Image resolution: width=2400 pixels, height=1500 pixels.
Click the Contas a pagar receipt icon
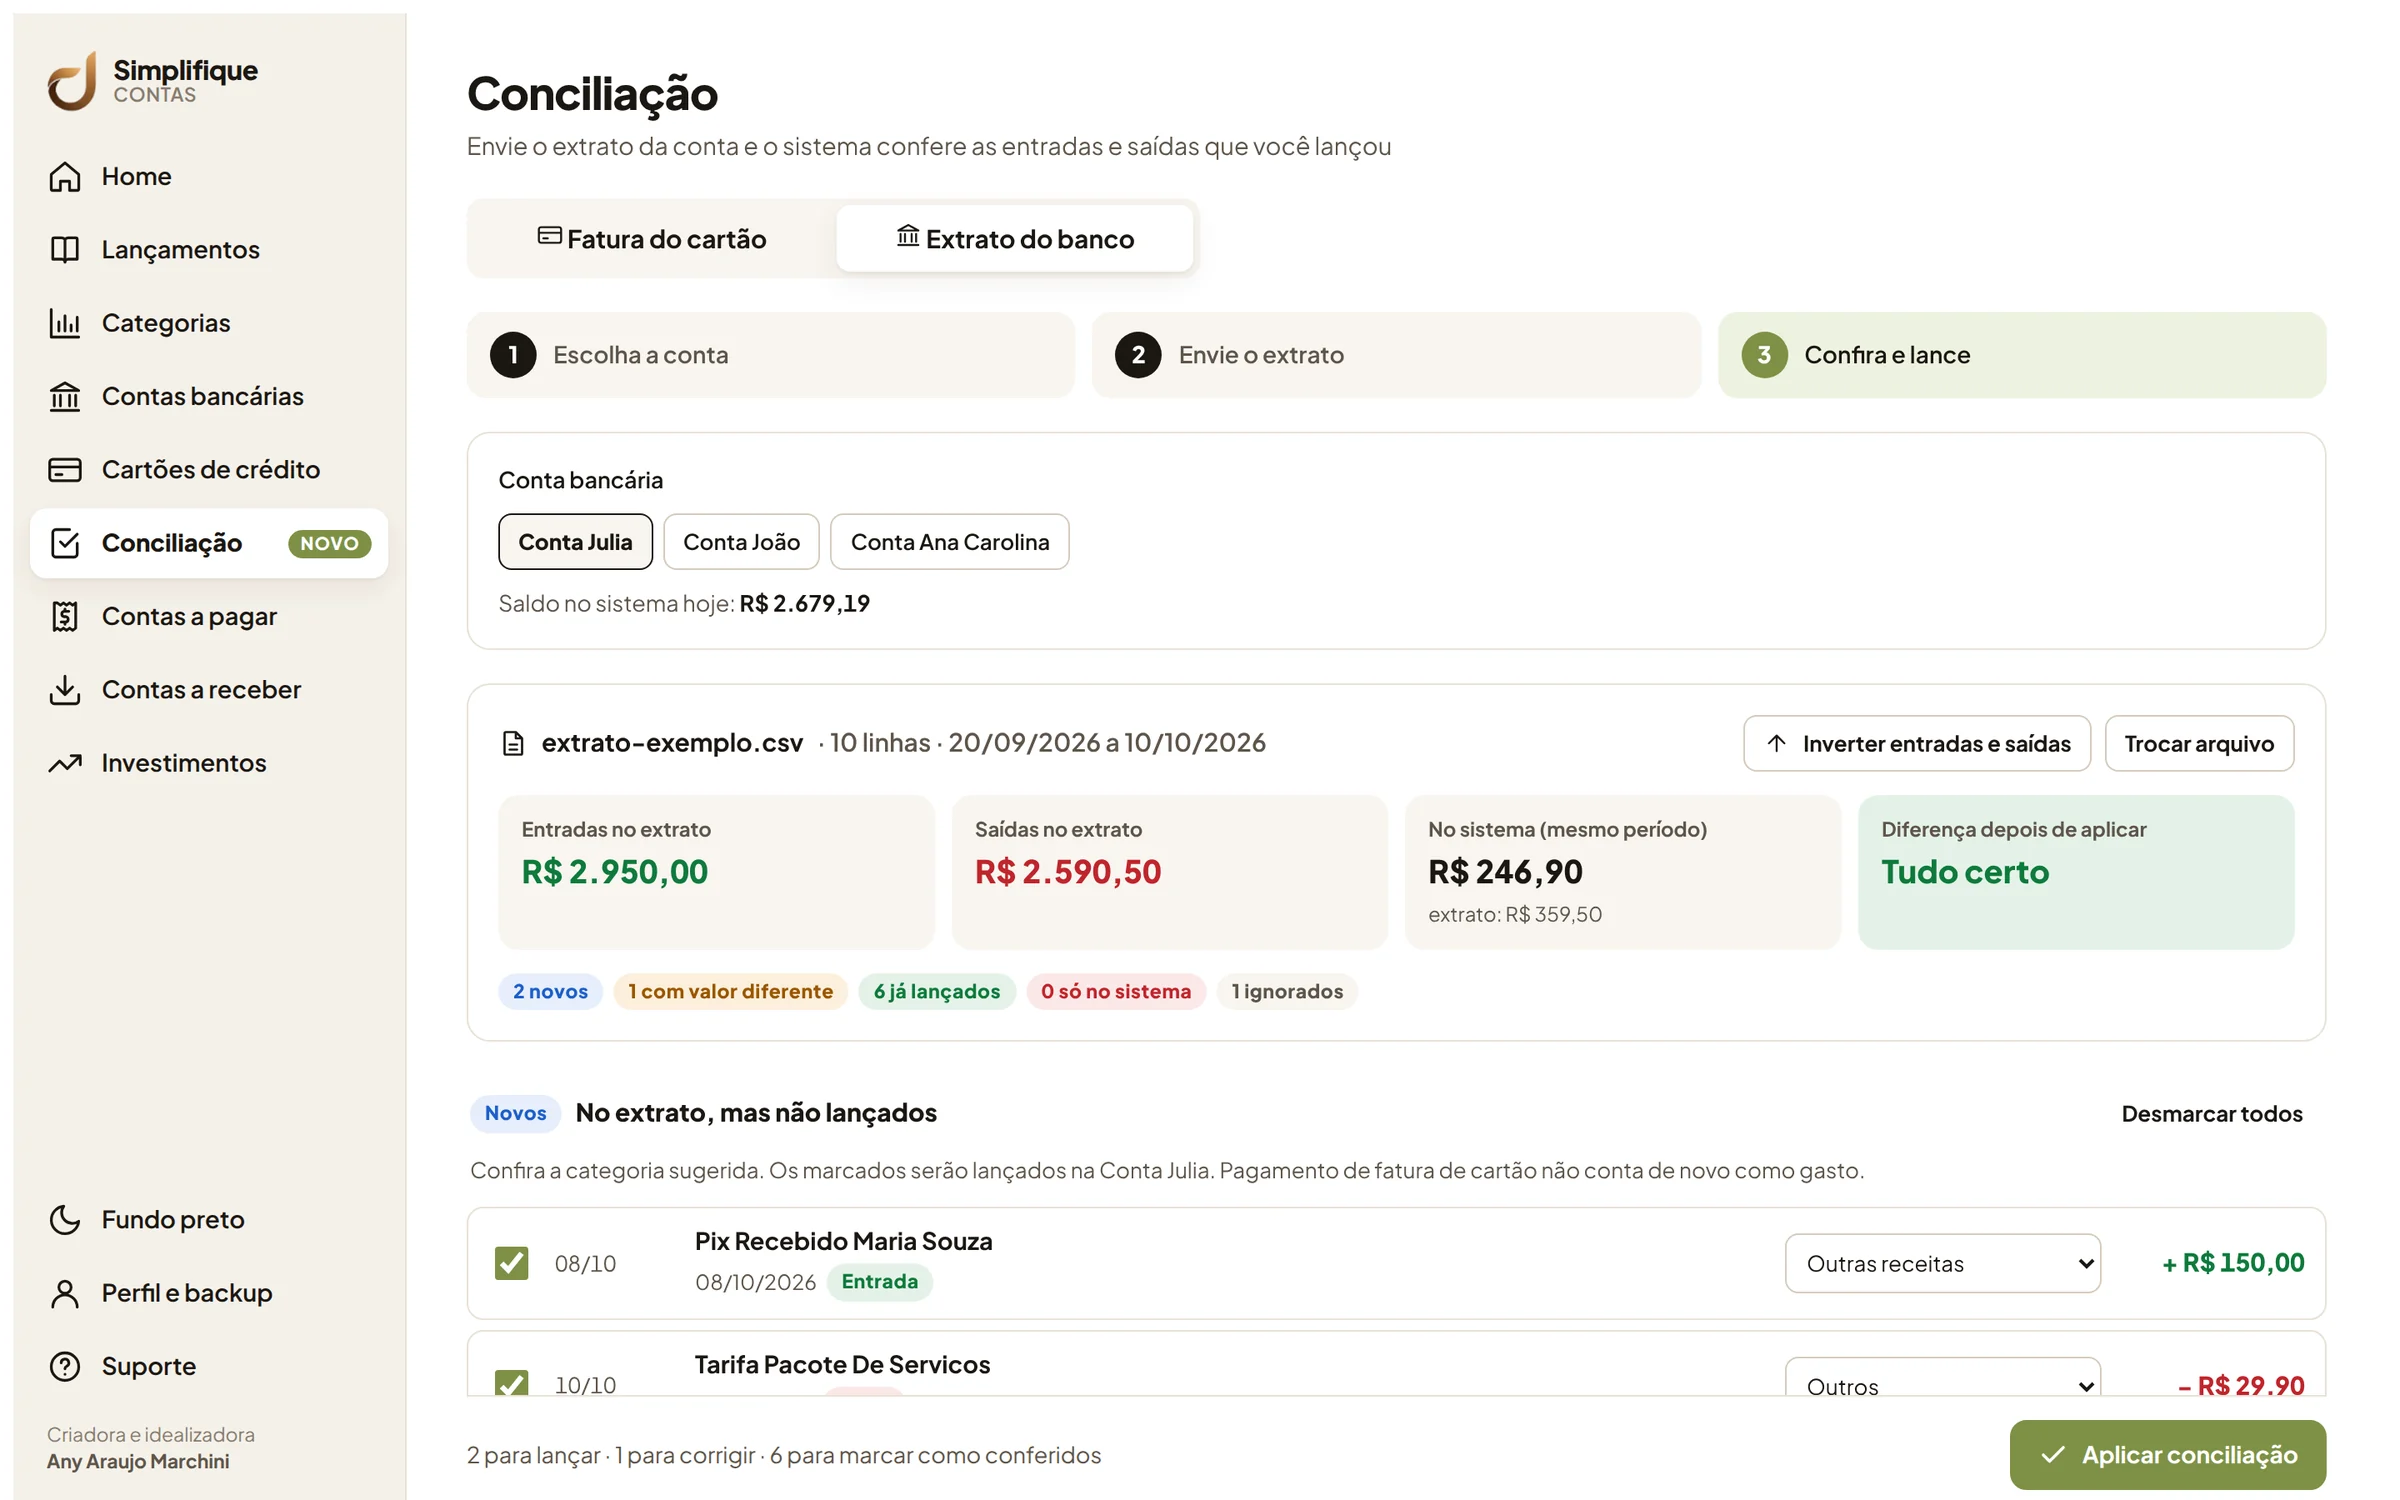tap(65, 616)
